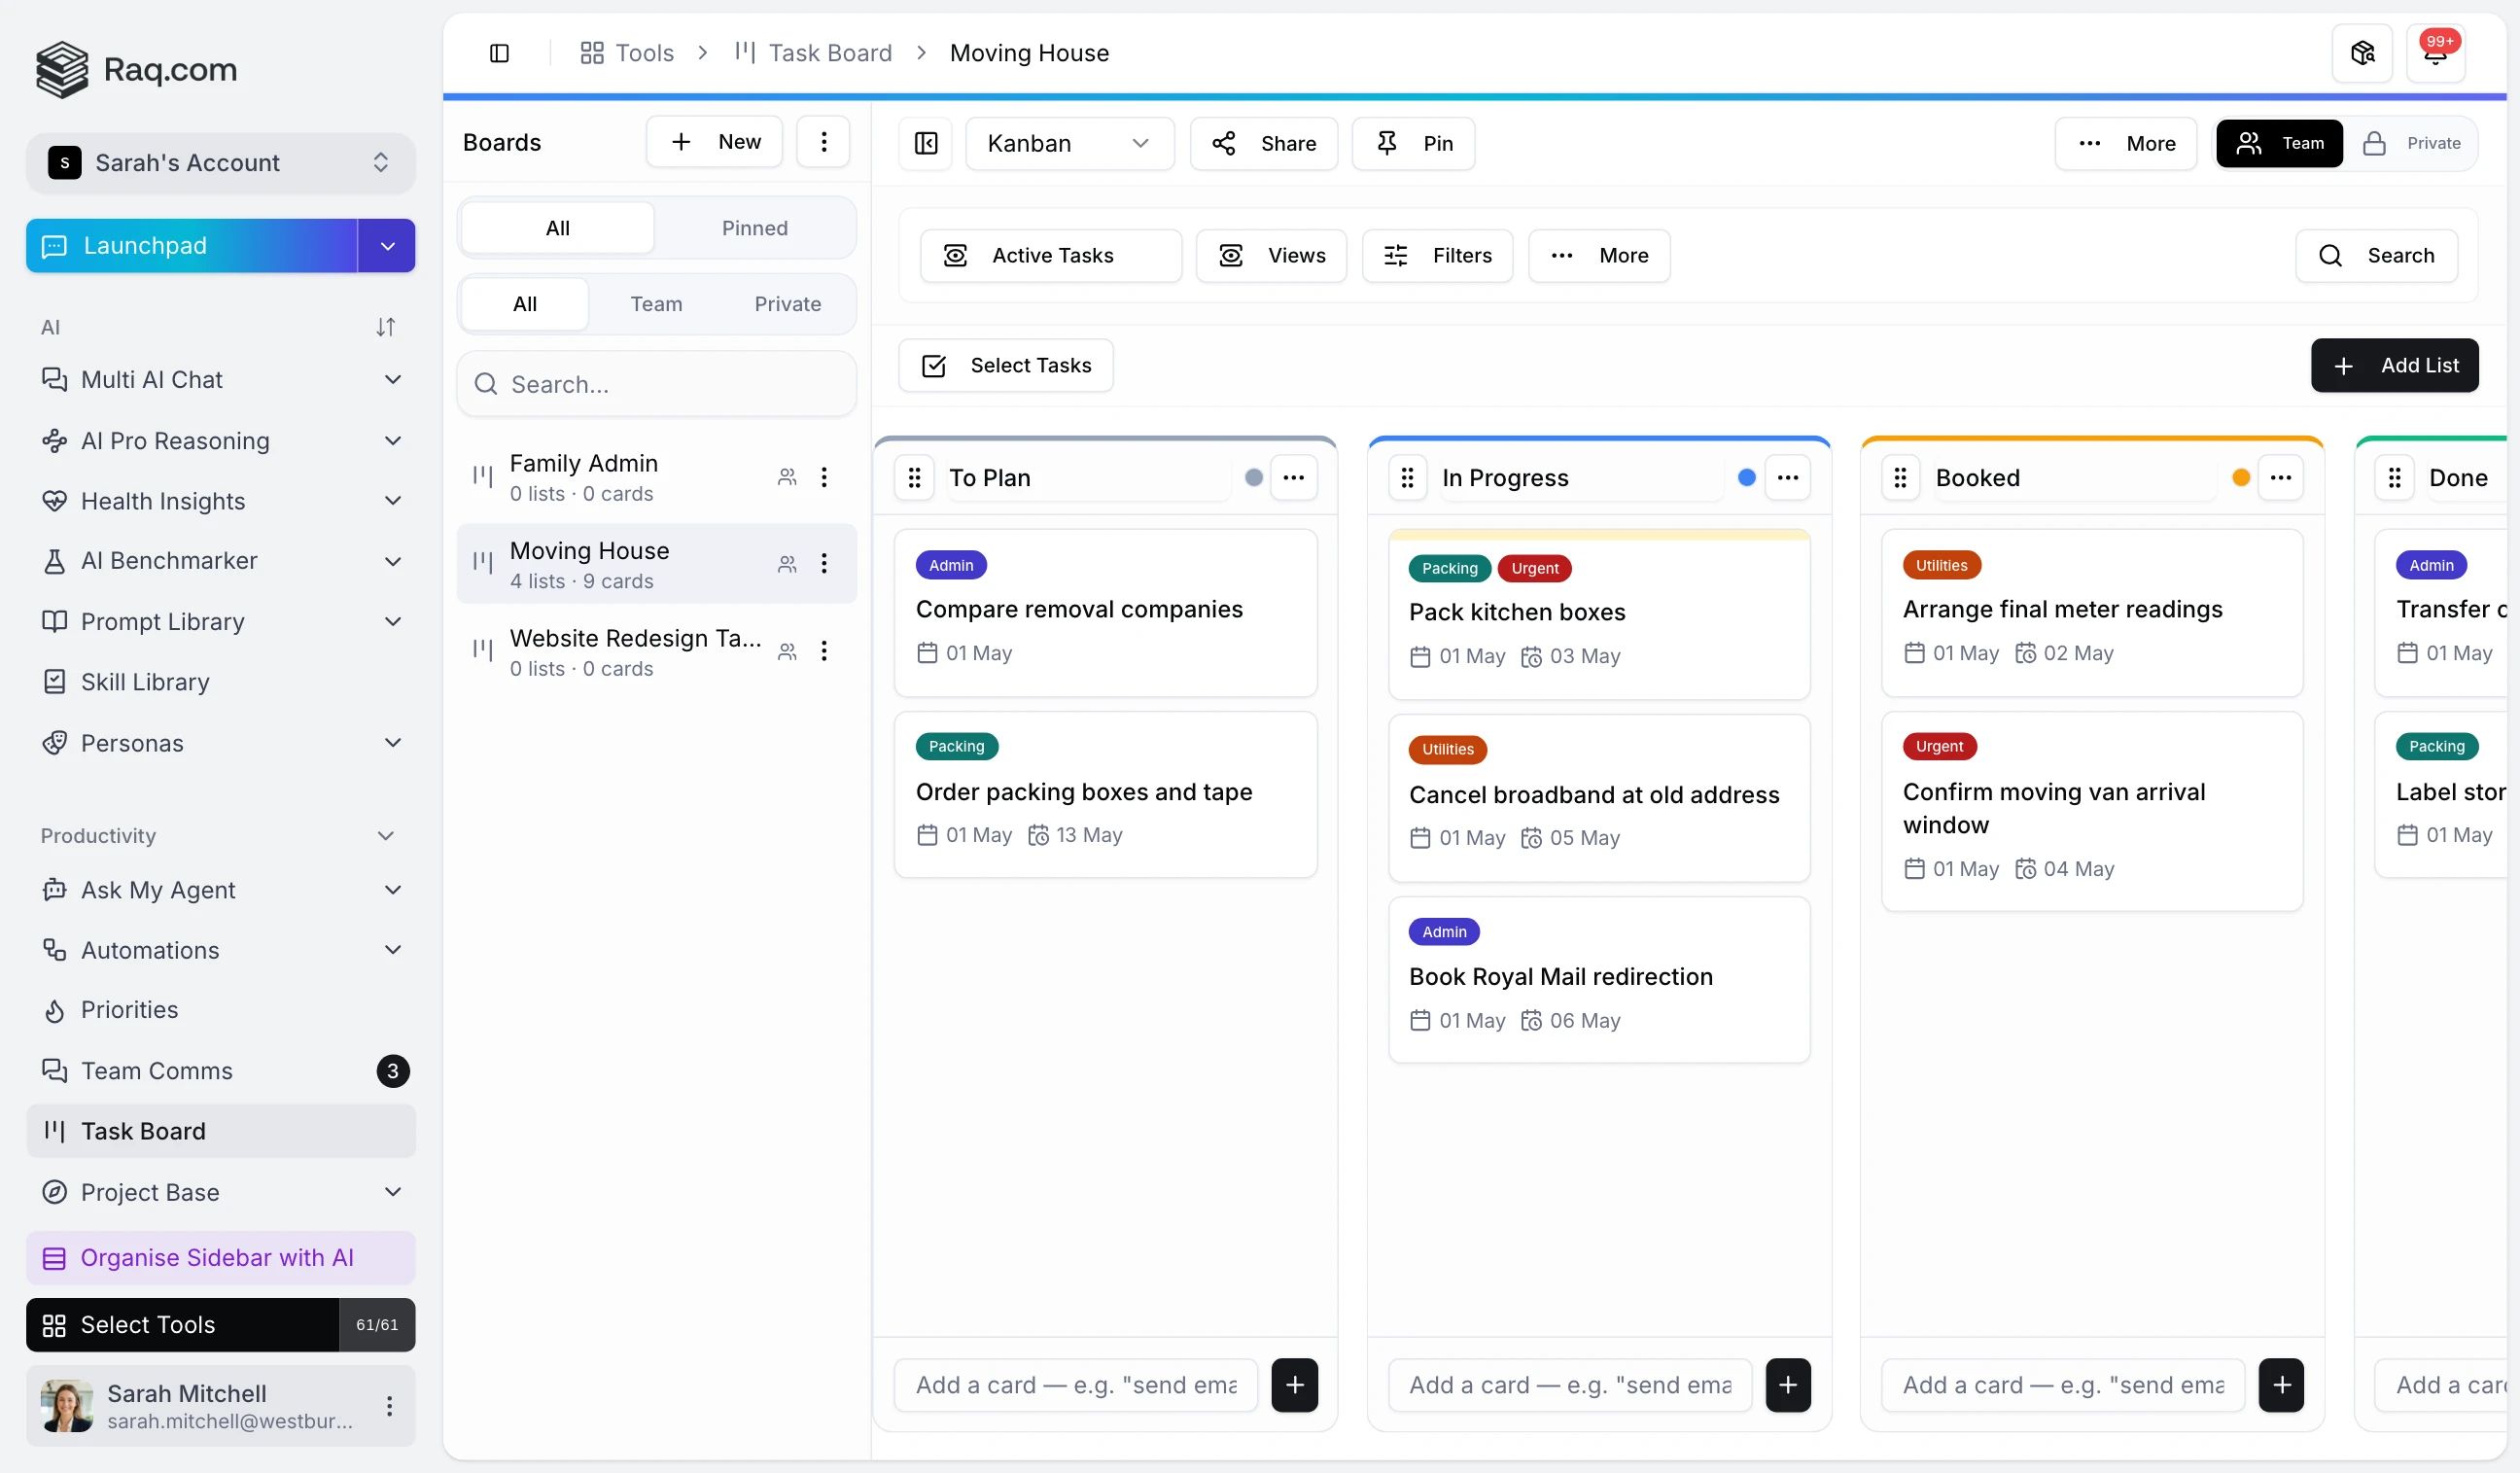Grab the Booked list drag handle
This screenshot has height=1473, width=2520.
[x=1900, y=478]
